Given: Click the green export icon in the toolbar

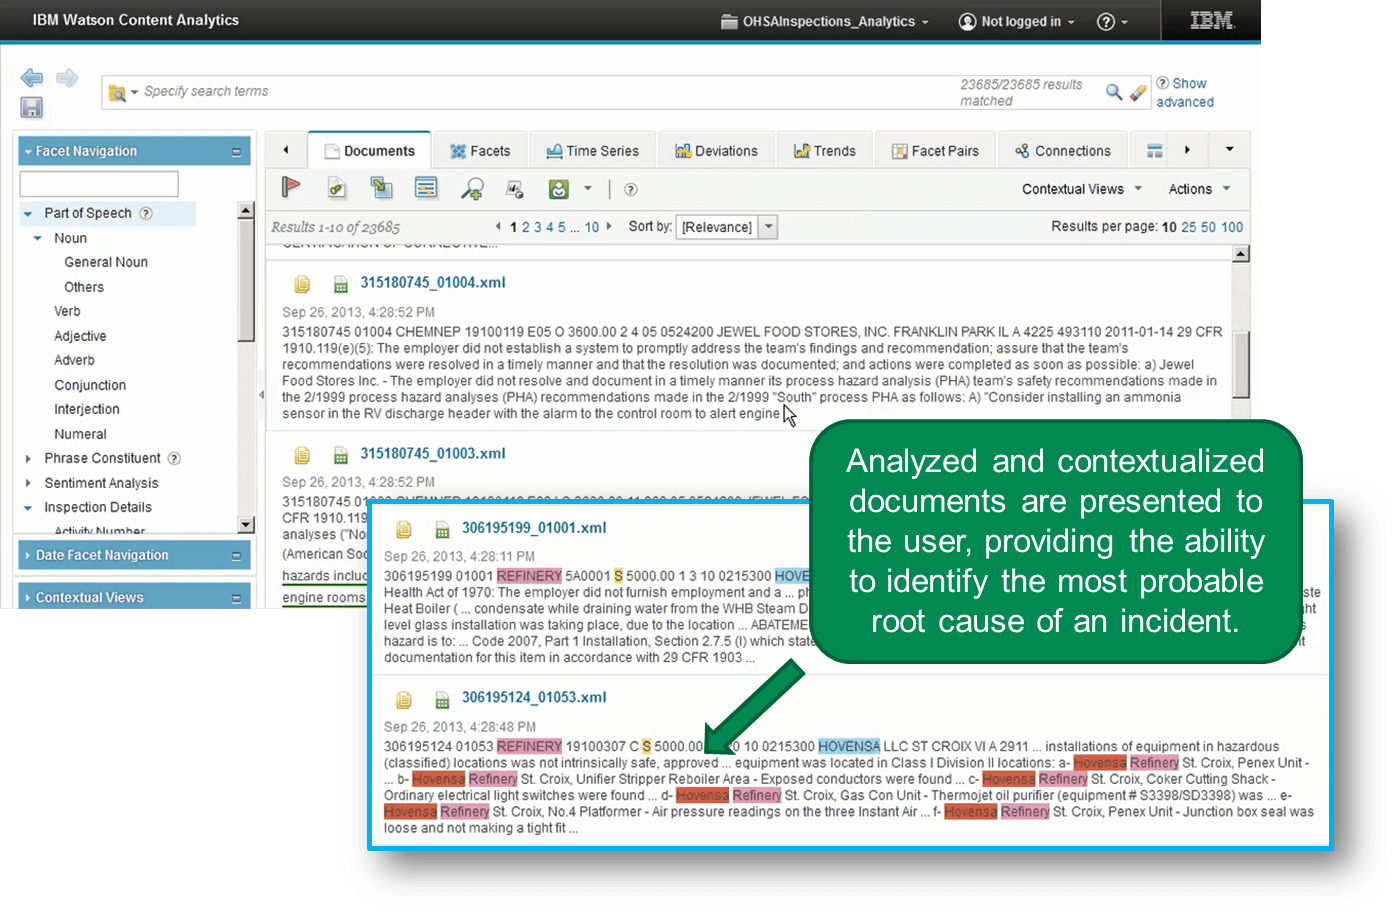Looking at the screenshot, I should pyautogui.click(x=381, y=188).
